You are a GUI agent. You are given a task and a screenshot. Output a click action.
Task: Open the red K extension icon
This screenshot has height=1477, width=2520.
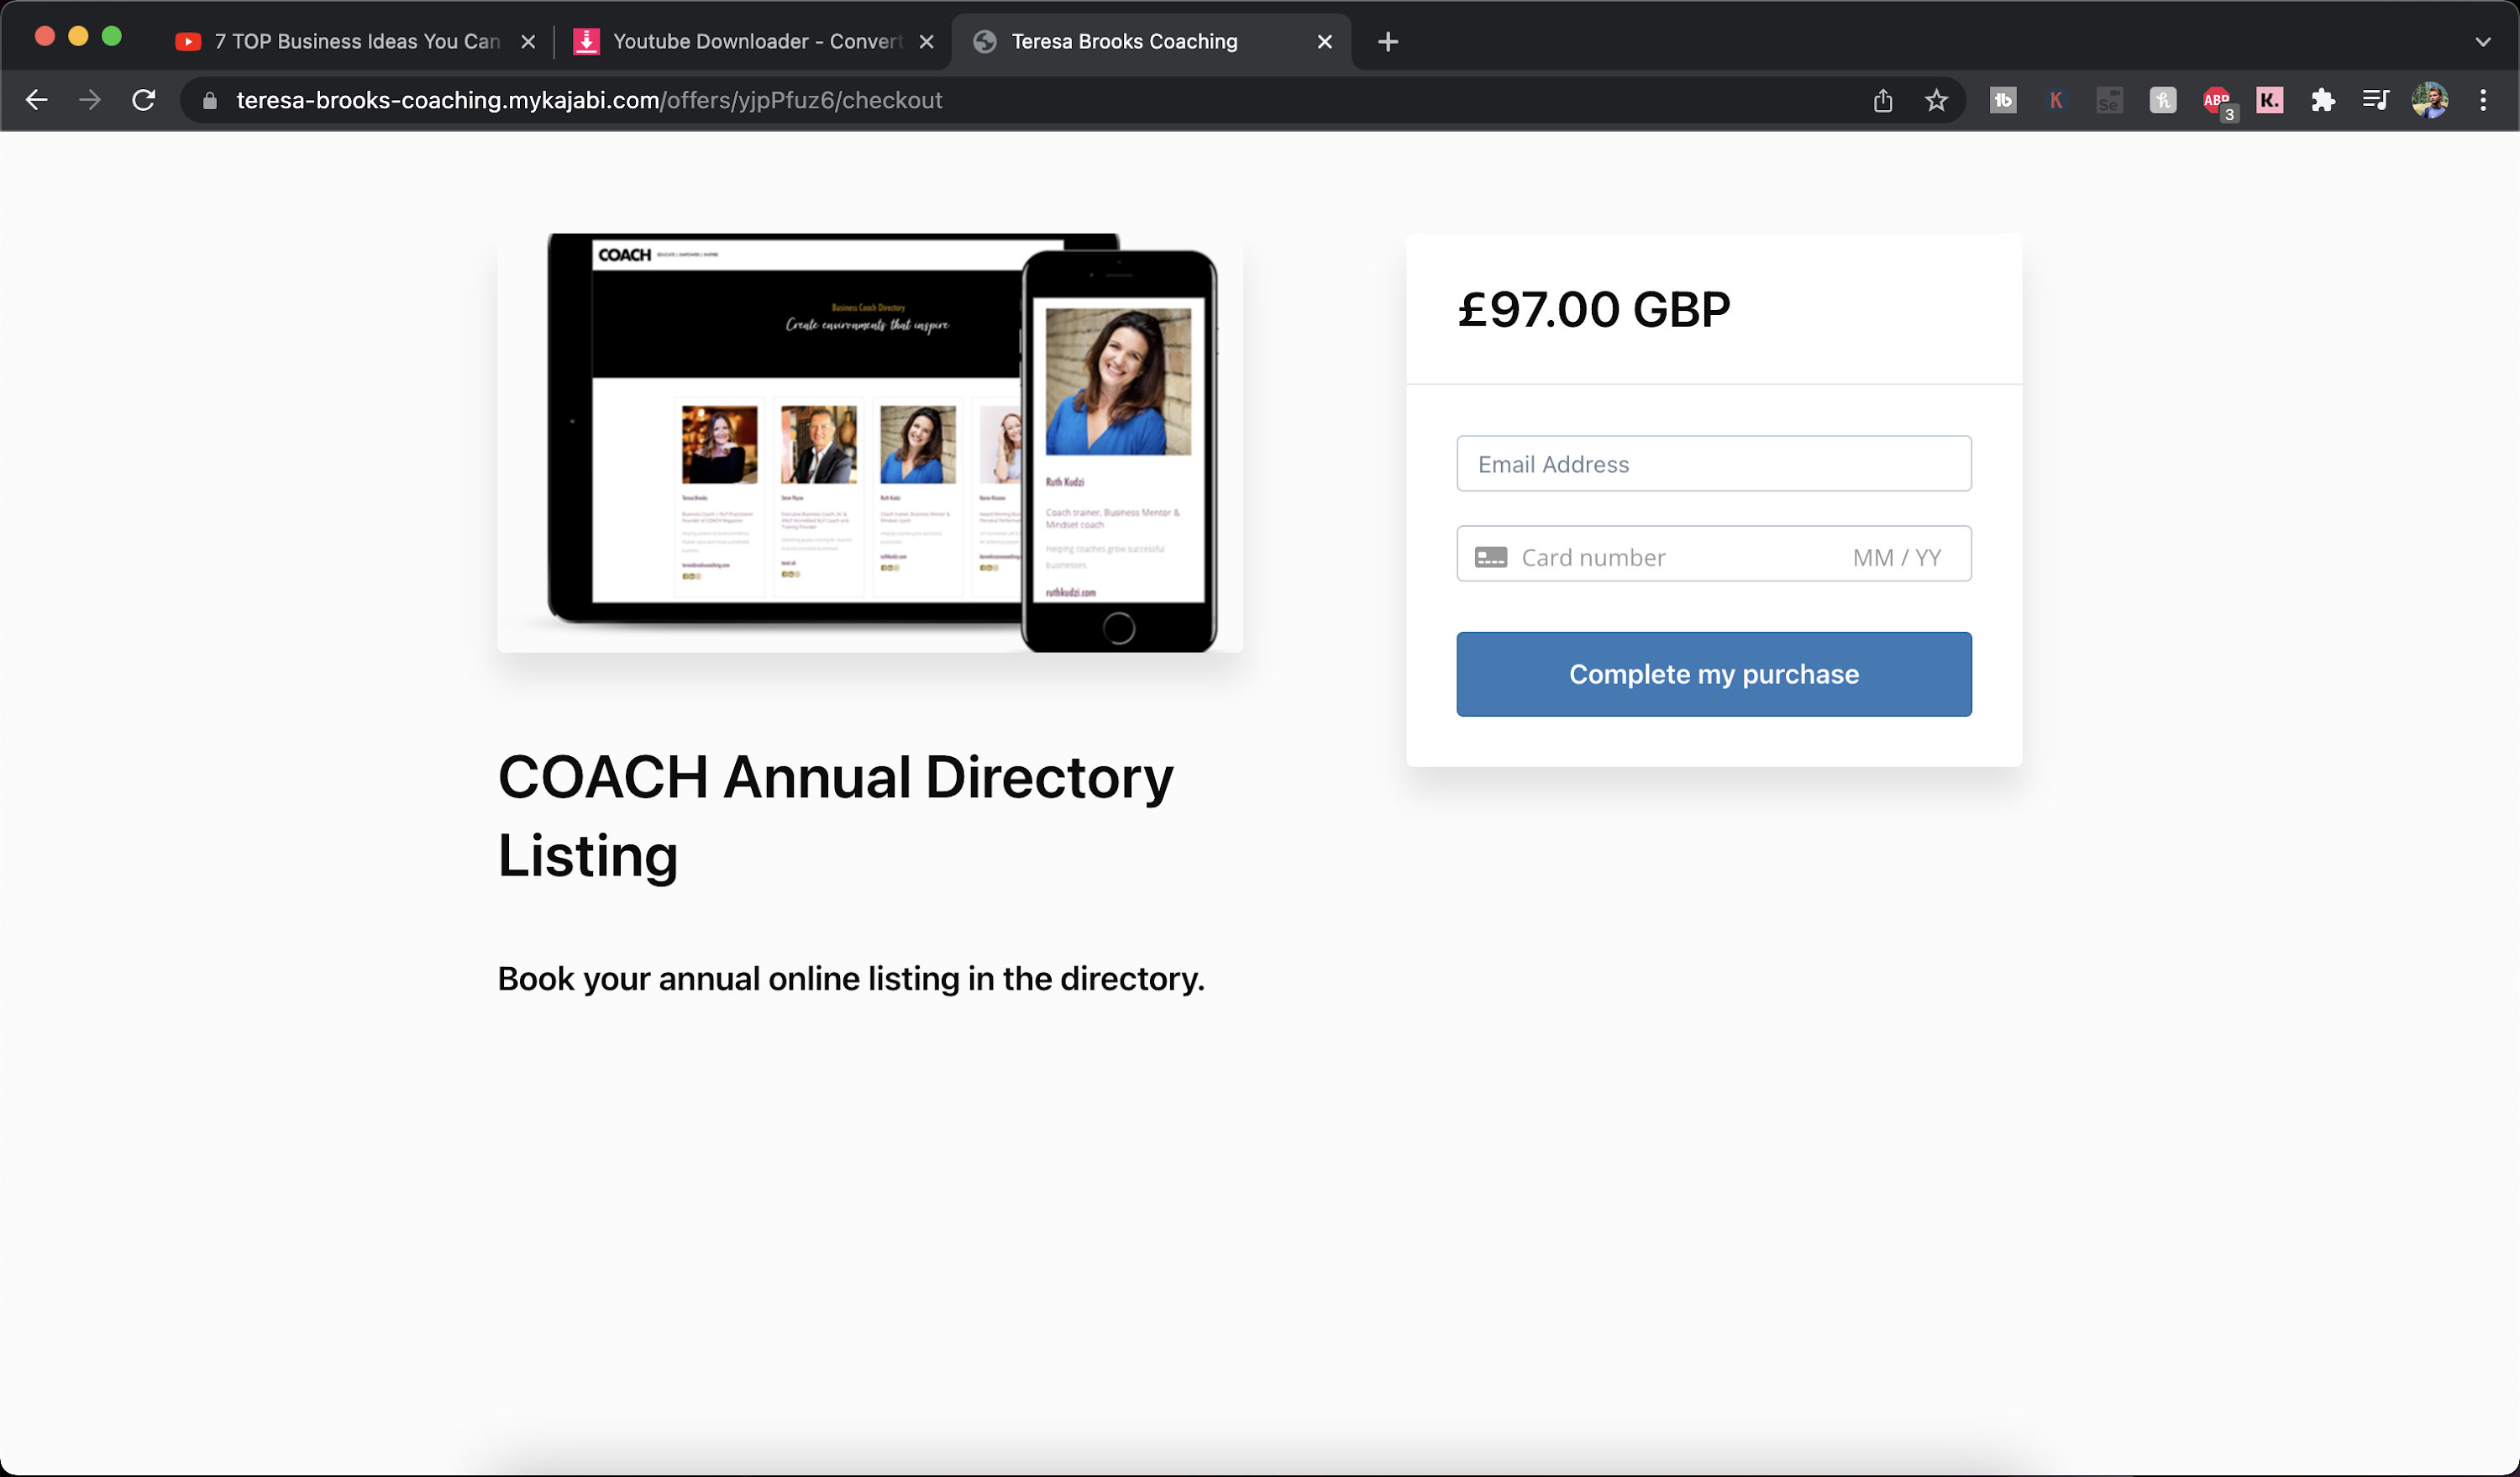tap(2056, 100)
